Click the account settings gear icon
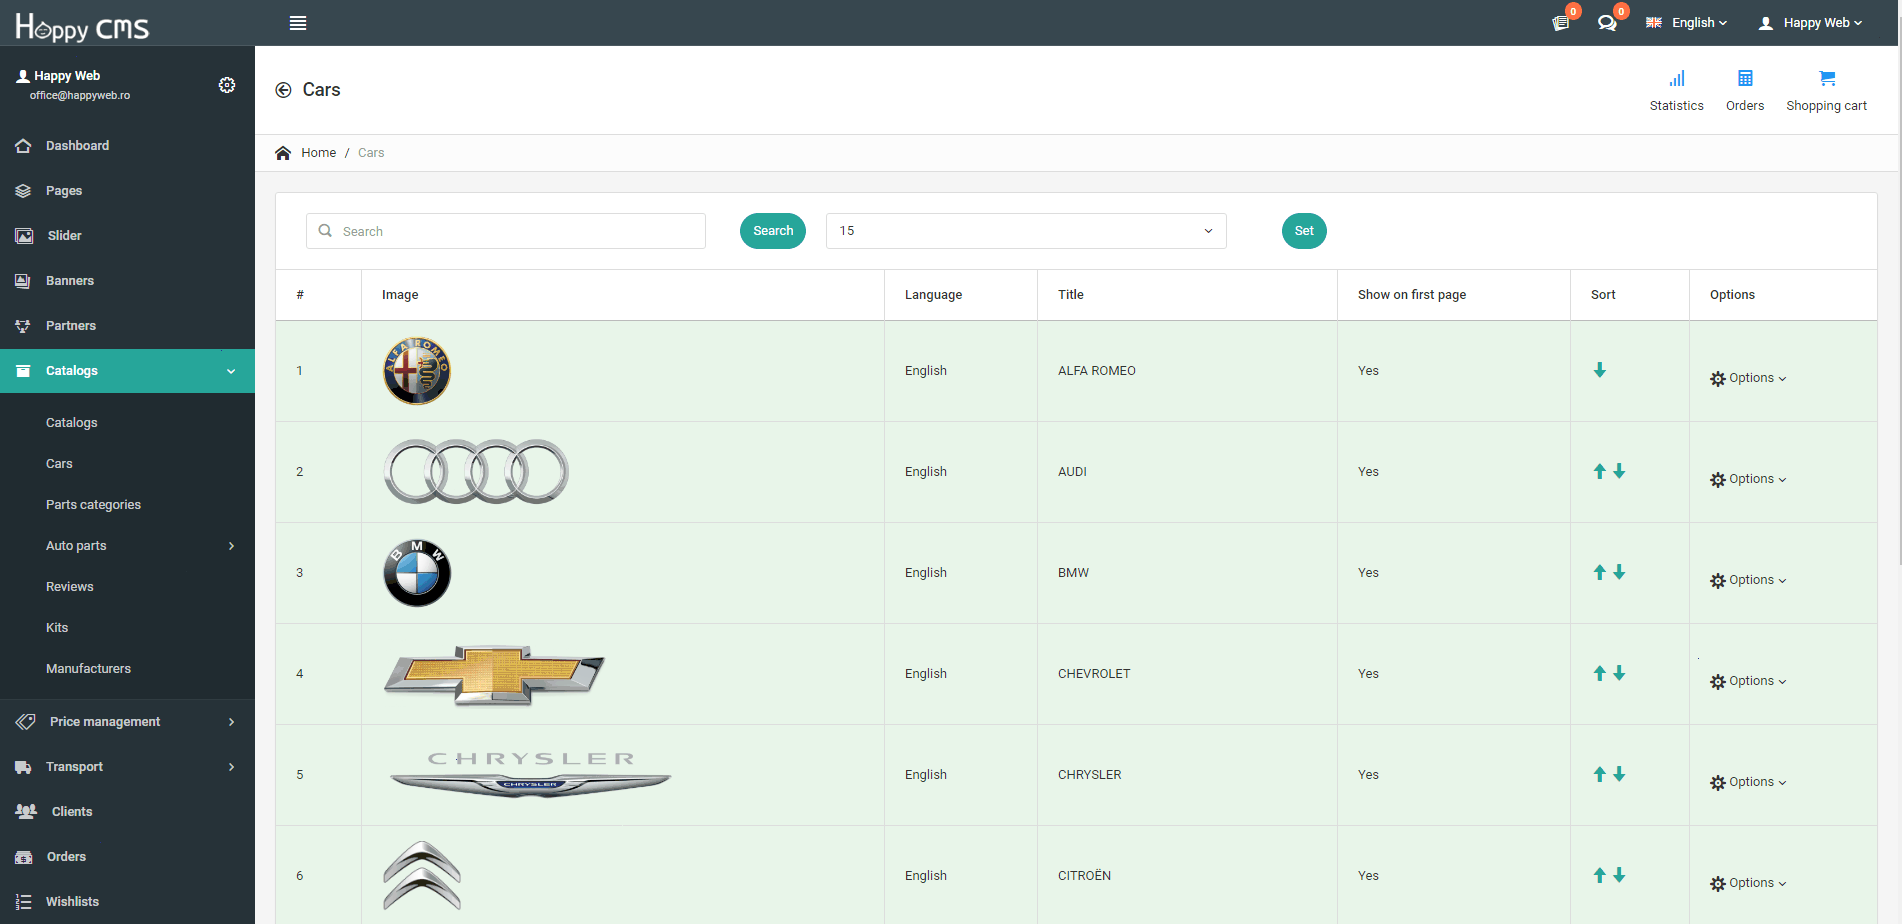 click(x=227, y=85)
